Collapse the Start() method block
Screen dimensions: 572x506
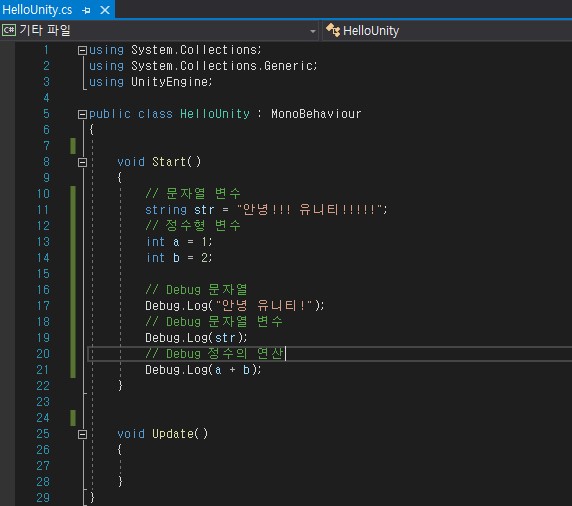coord(82,162)
